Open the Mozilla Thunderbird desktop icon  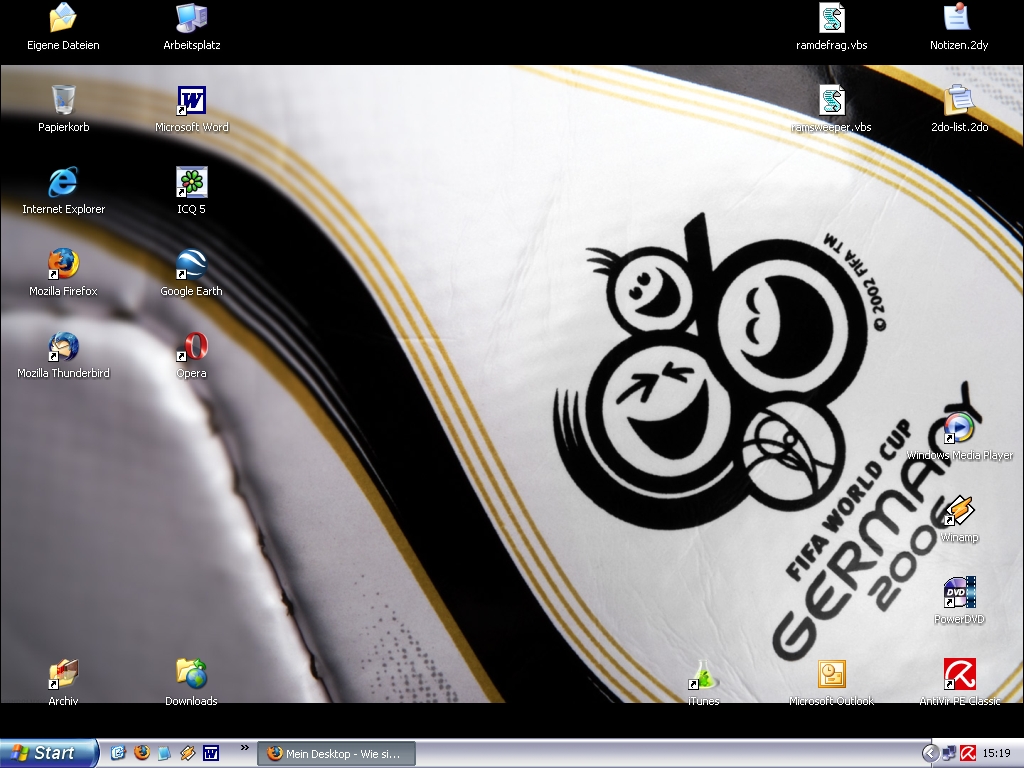(x=63, y=347)
